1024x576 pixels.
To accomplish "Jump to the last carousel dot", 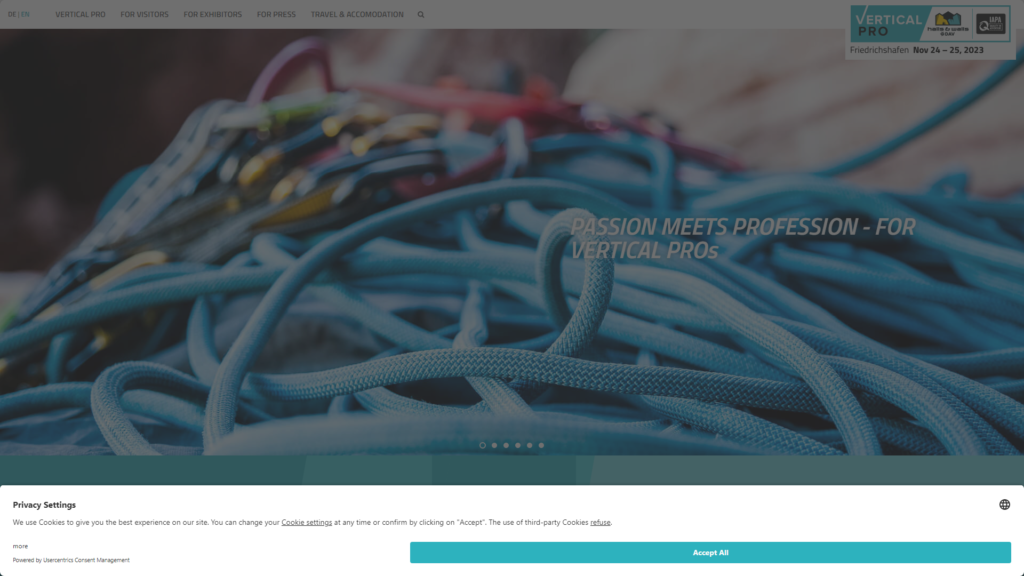I will 541,445.
